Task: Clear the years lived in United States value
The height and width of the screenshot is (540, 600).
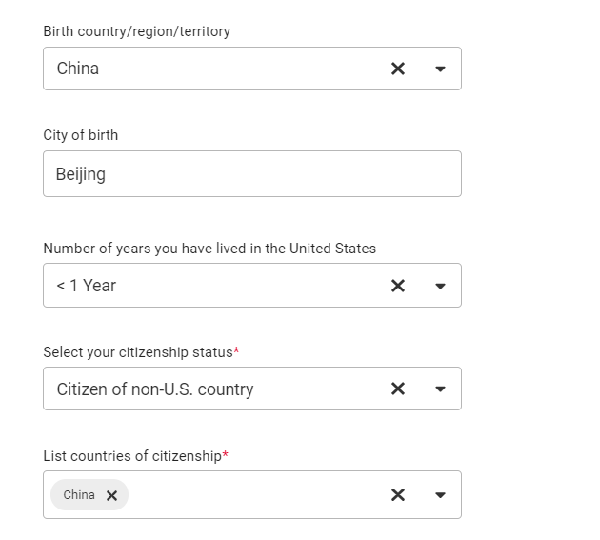Action: [398, 285]
